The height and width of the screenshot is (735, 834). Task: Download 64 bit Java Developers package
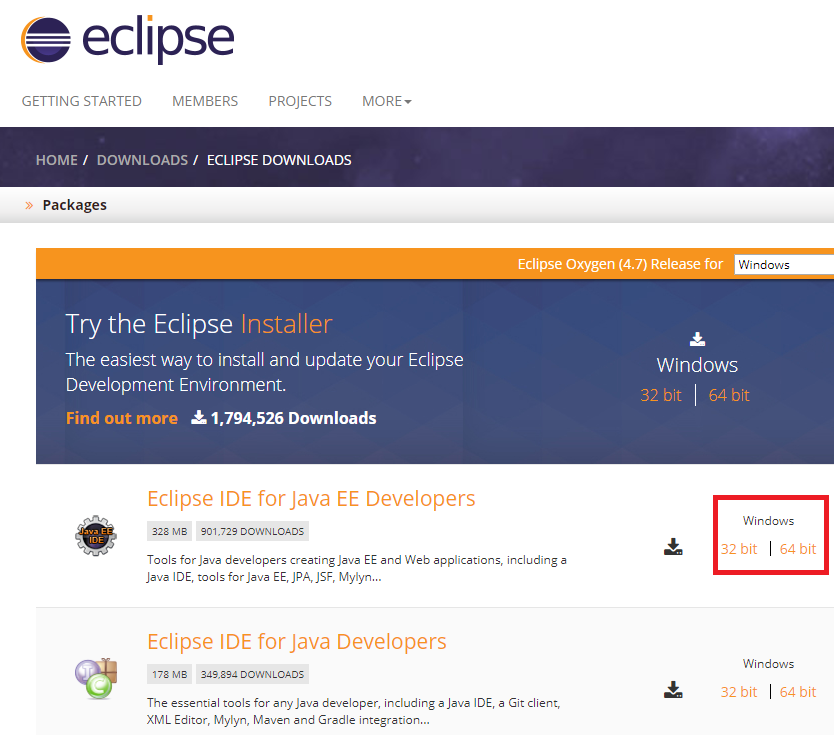pos(798,692)
